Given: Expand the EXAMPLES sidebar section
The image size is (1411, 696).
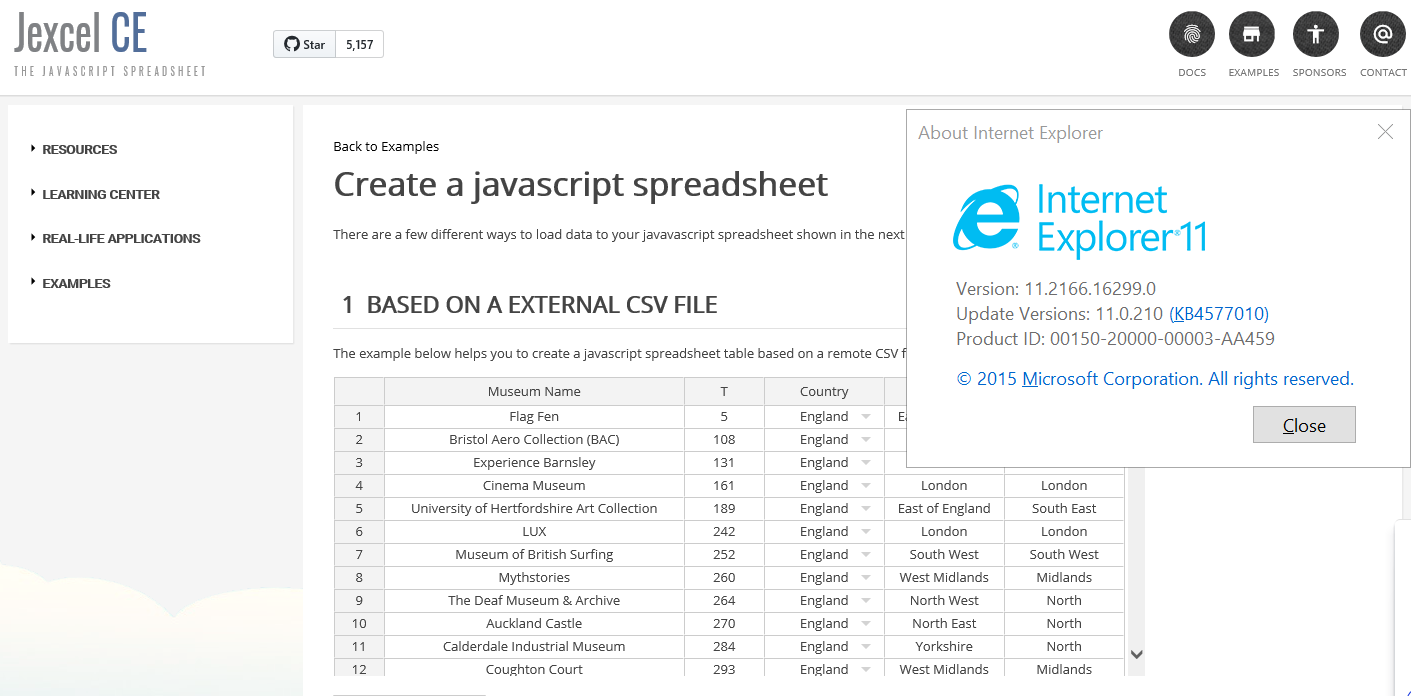Looking at the screenshot, I should (76, 283).
